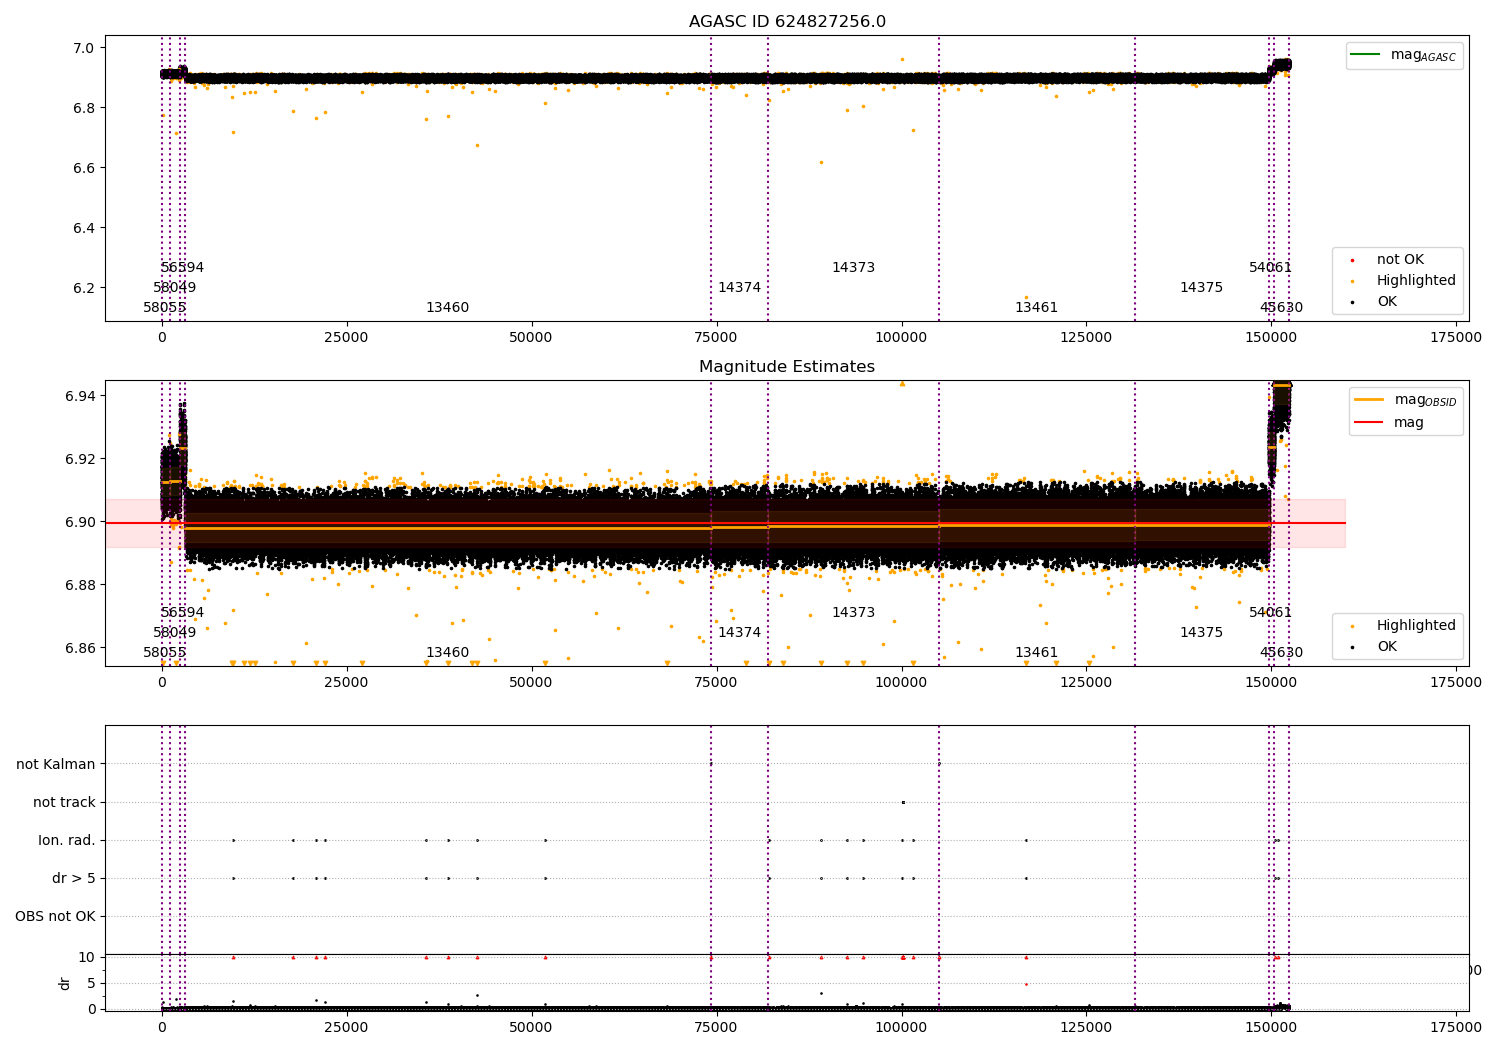The width and height of the screenshot is (1500, 1050).
Task: Select 'not OK' legend entry in top plot
Action: coord(1400,260)
